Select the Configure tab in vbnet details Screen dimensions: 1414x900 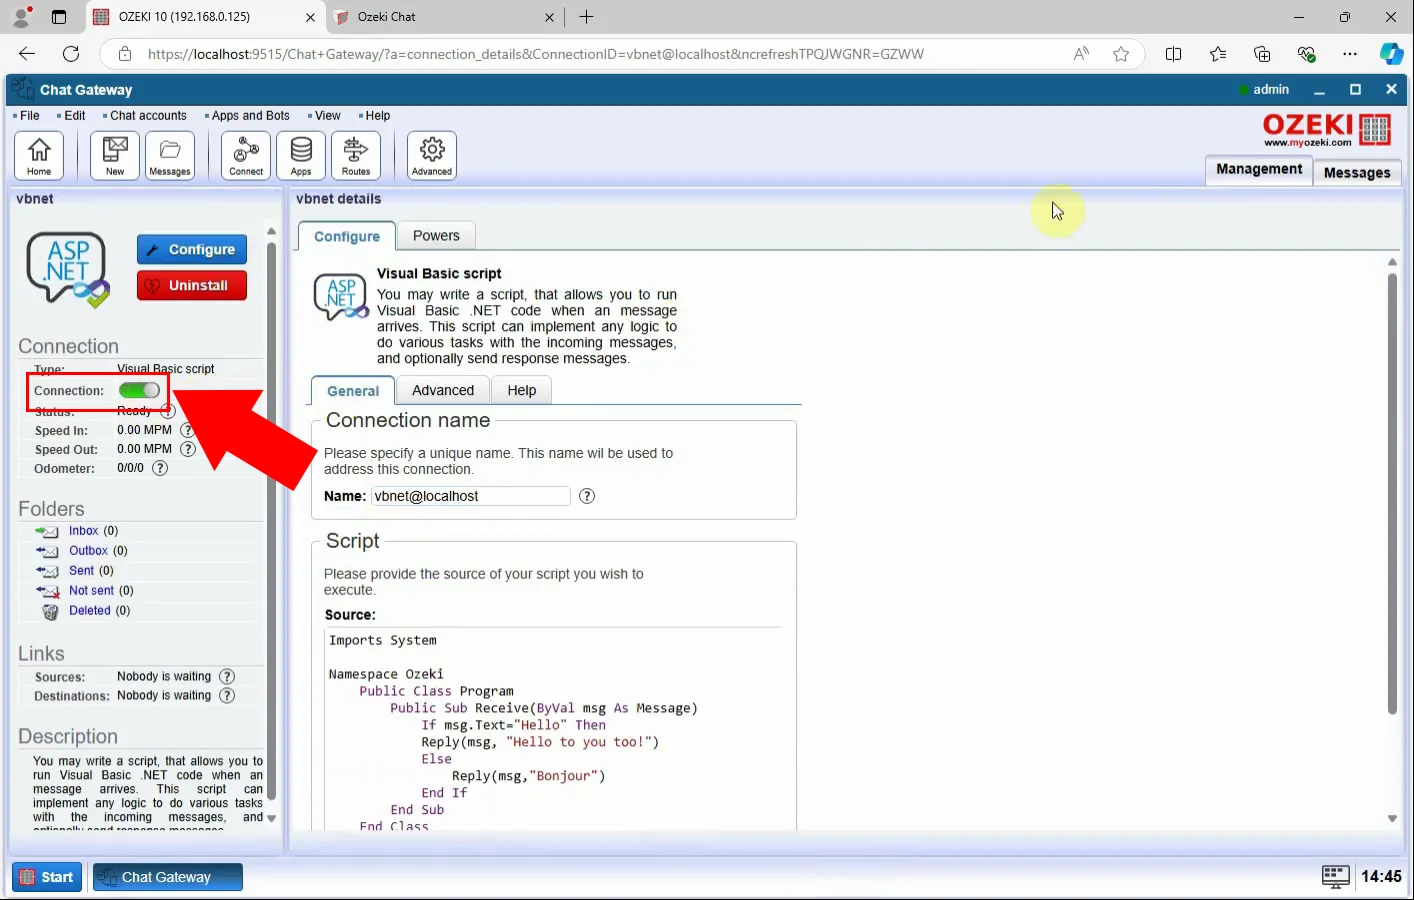click(x=347, y=236)
